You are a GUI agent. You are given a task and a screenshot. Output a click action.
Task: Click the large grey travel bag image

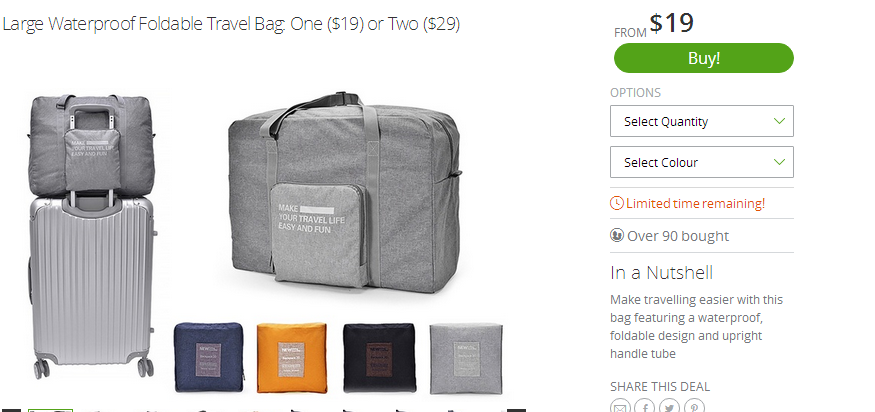coord(344,193)
